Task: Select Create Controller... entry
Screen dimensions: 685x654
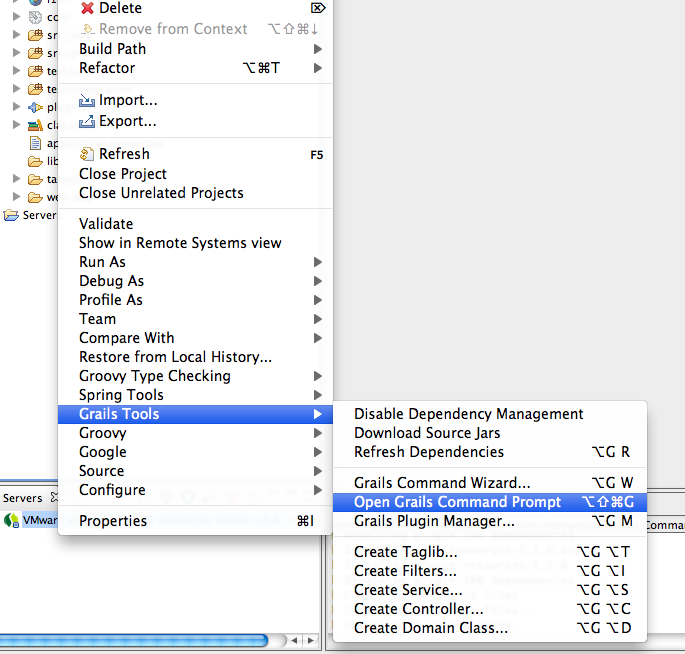Action: click(x=490, y=609)
